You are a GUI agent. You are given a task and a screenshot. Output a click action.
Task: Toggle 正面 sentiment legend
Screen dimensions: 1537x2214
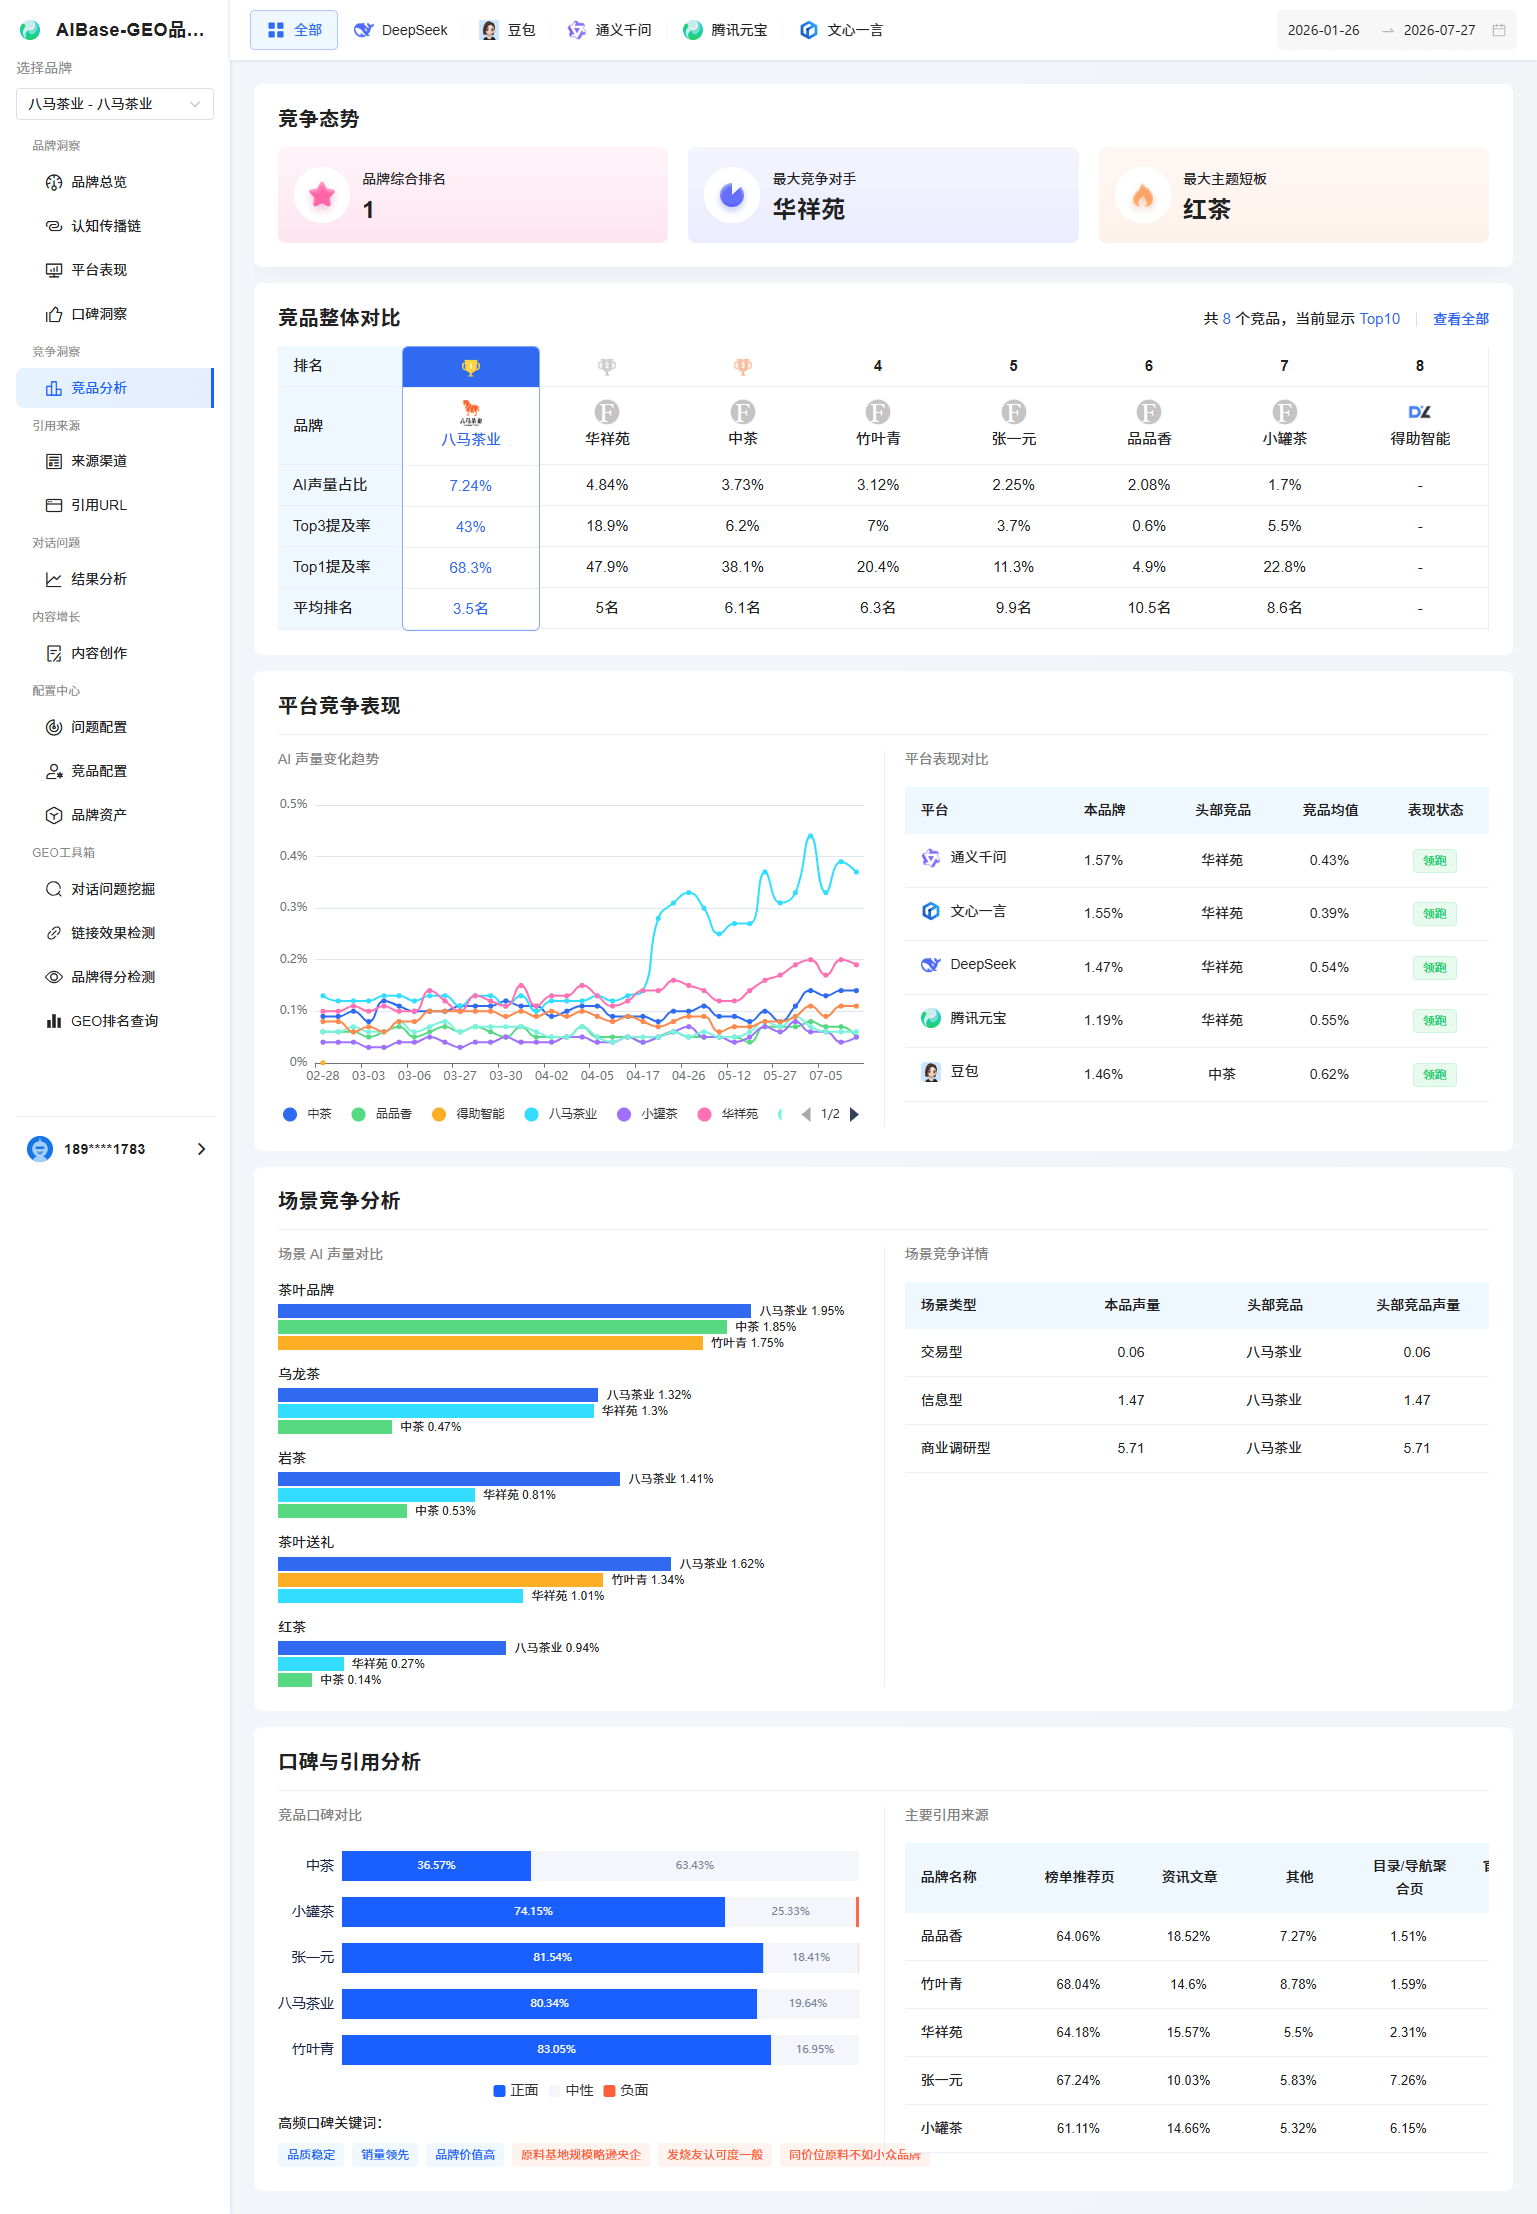[516, 2090]
